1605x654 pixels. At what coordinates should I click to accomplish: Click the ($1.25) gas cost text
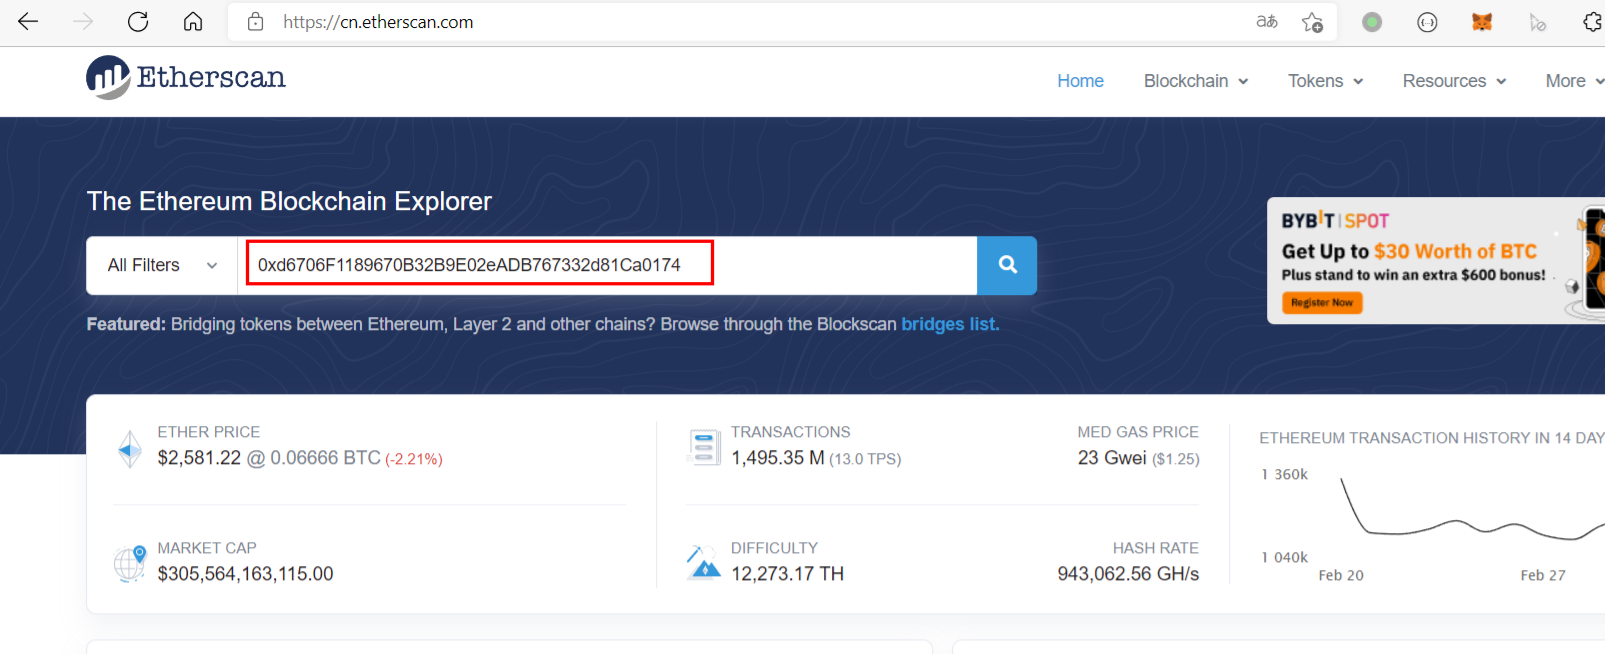[1176, 459]
